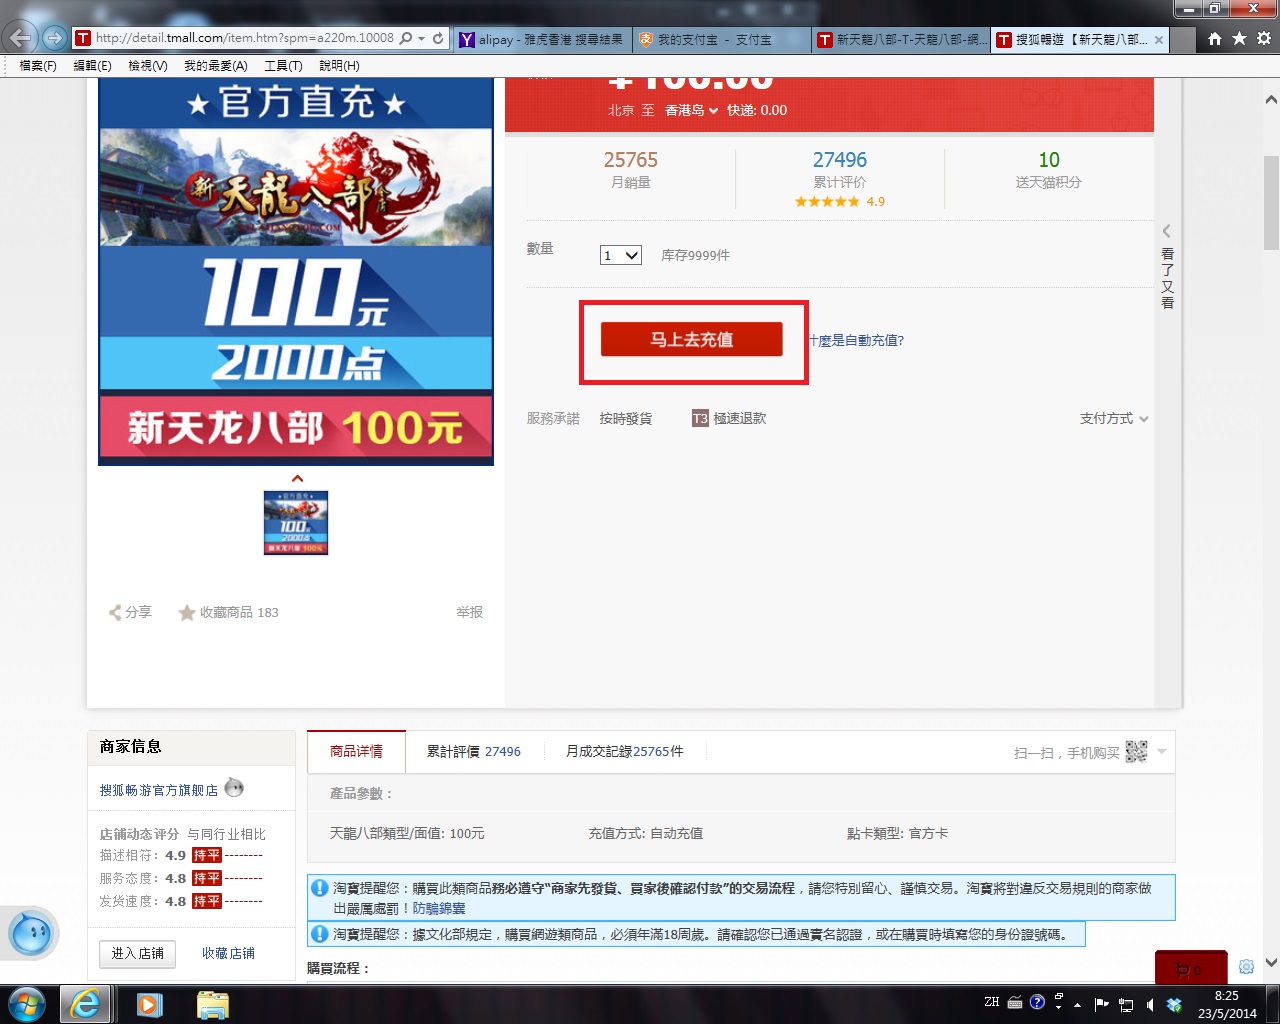
Task: Select the 累計評價 27496 tab
Action: coord(474,751)
